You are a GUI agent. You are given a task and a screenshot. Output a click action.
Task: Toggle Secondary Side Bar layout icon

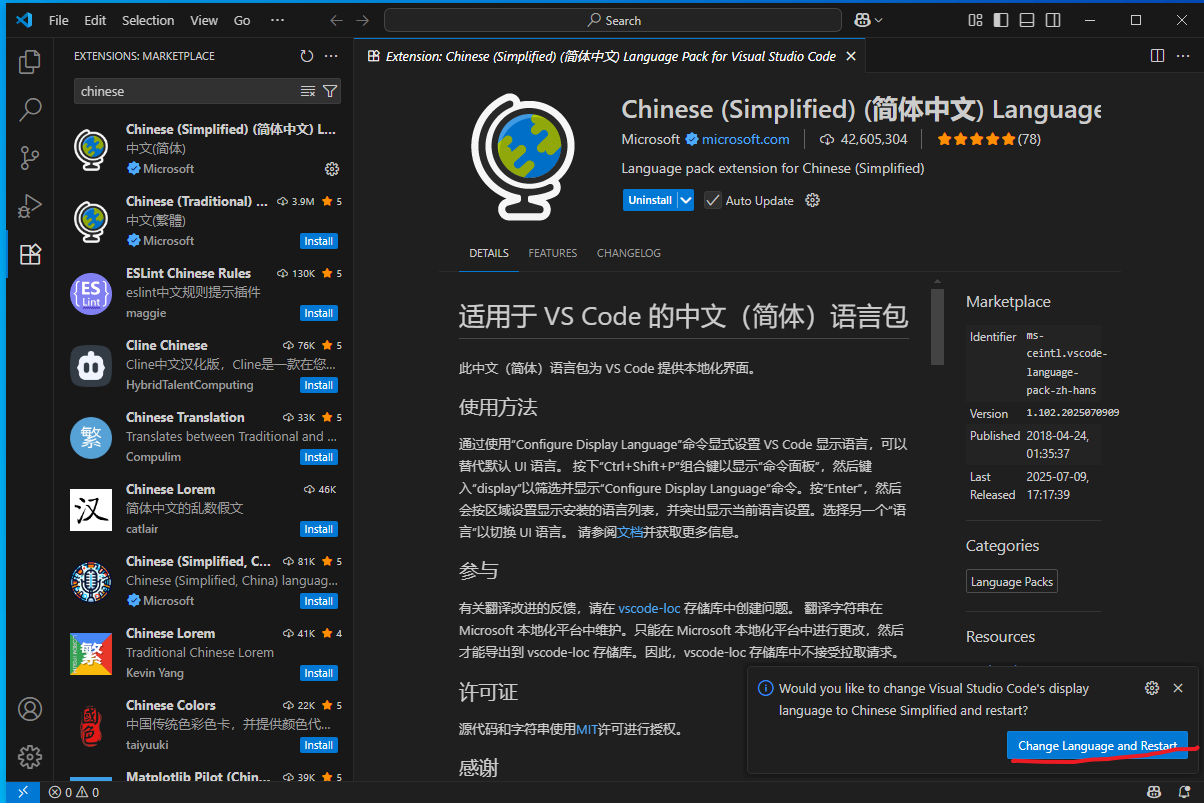pos(1052,20)
